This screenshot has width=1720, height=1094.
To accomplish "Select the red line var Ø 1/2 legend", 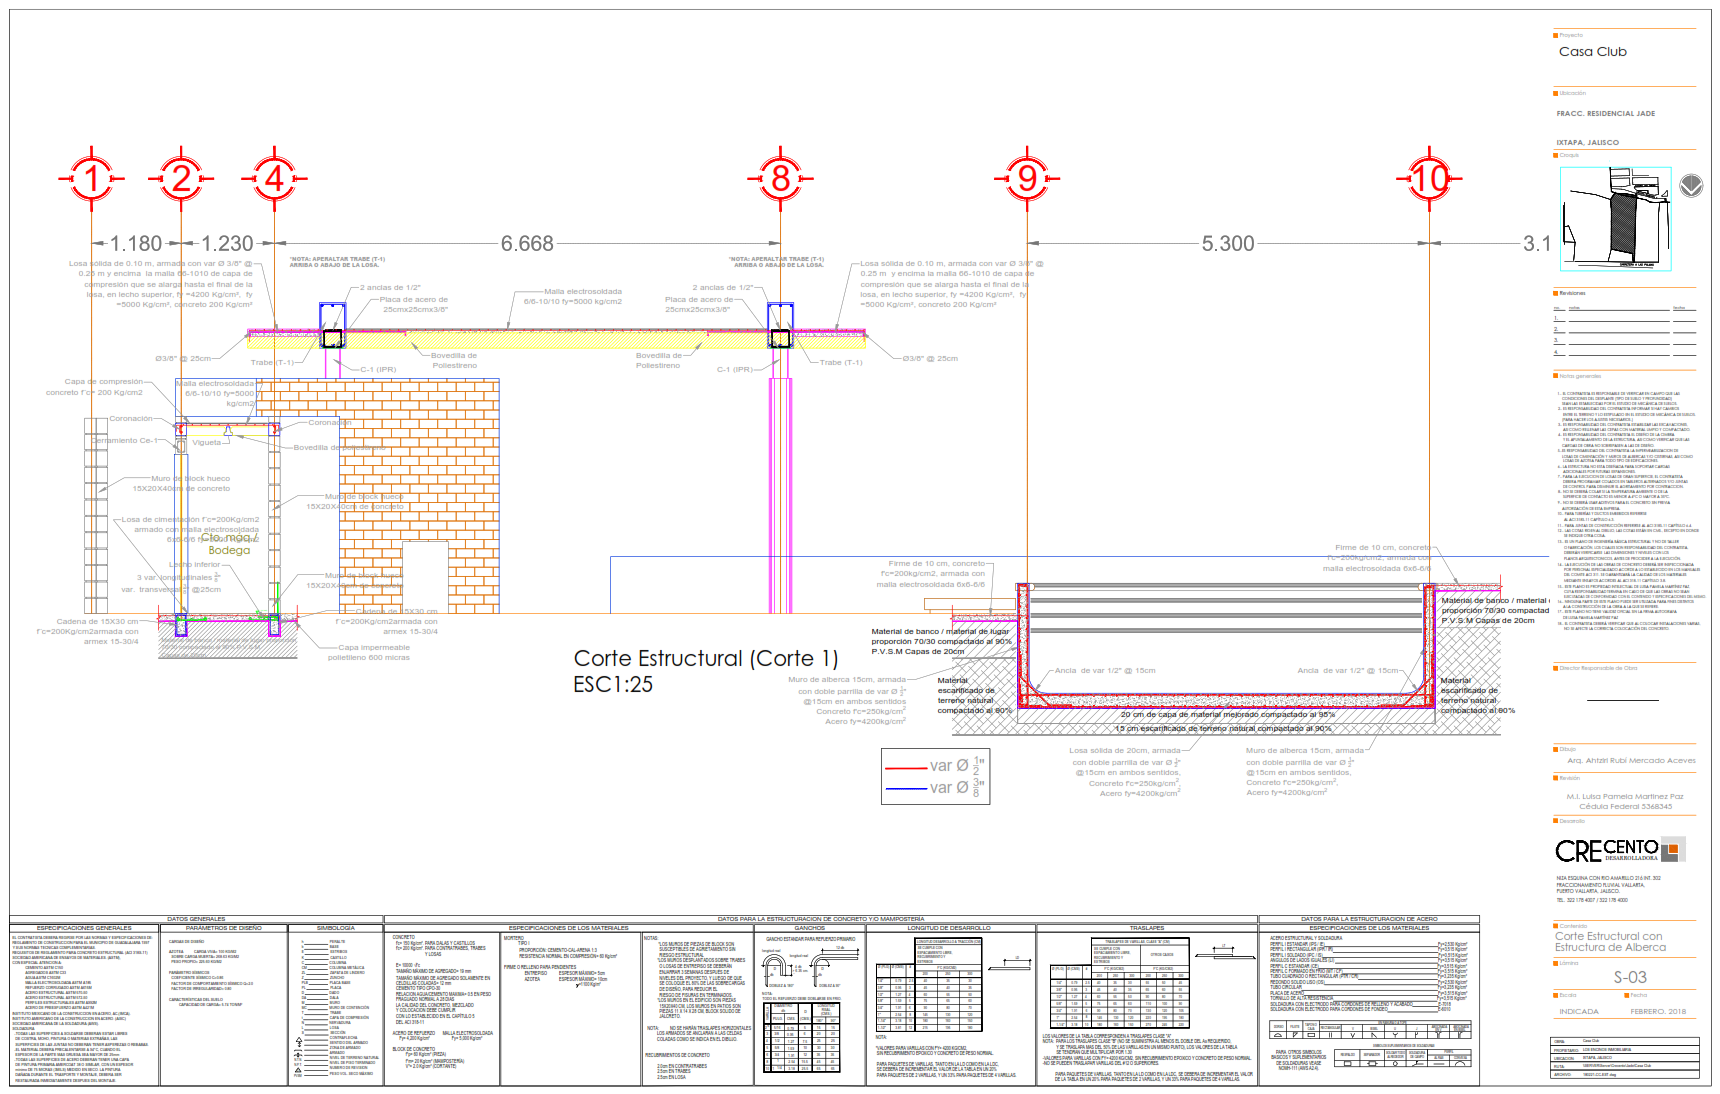I will coord(934,766).
